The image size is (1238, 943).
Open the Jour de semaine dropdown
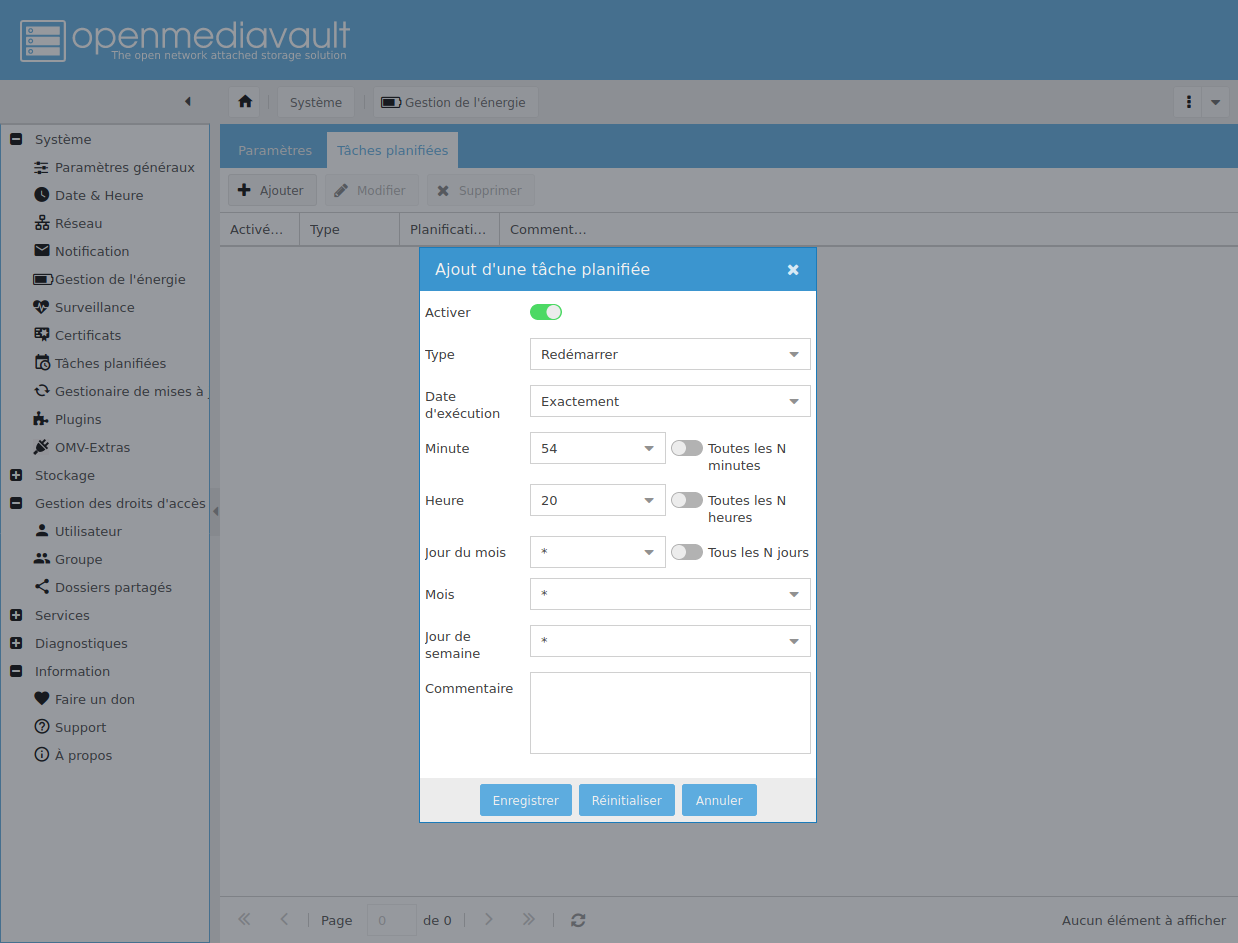[669, 641]
